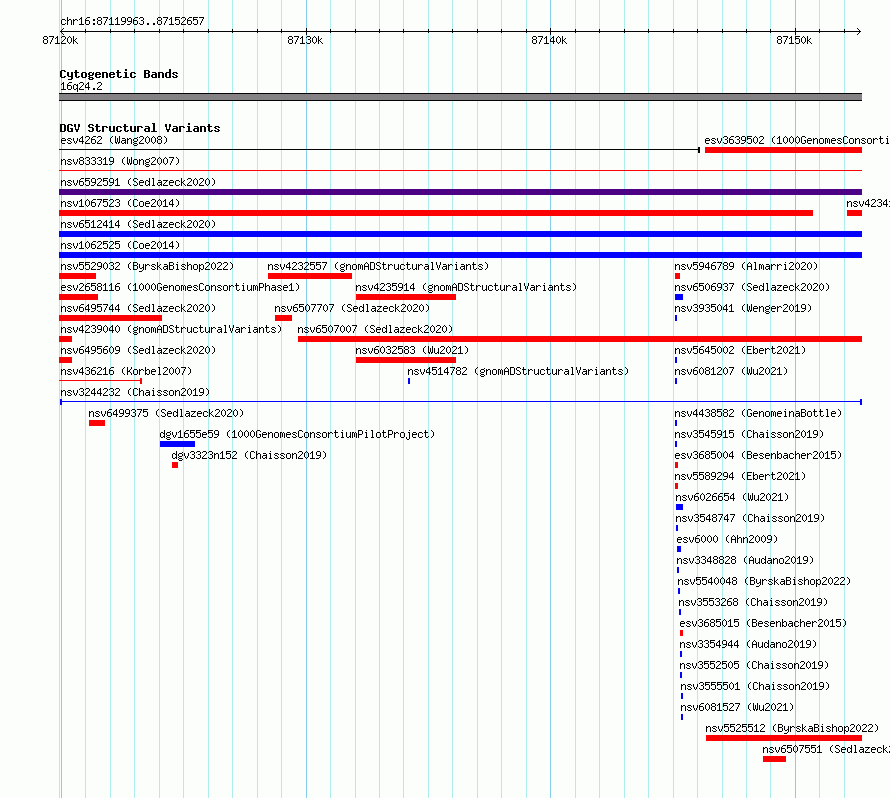Open nsv5946789 (Almarri2020) label
This screenshot has height=798, width=890.
click(x=746, y=266)
